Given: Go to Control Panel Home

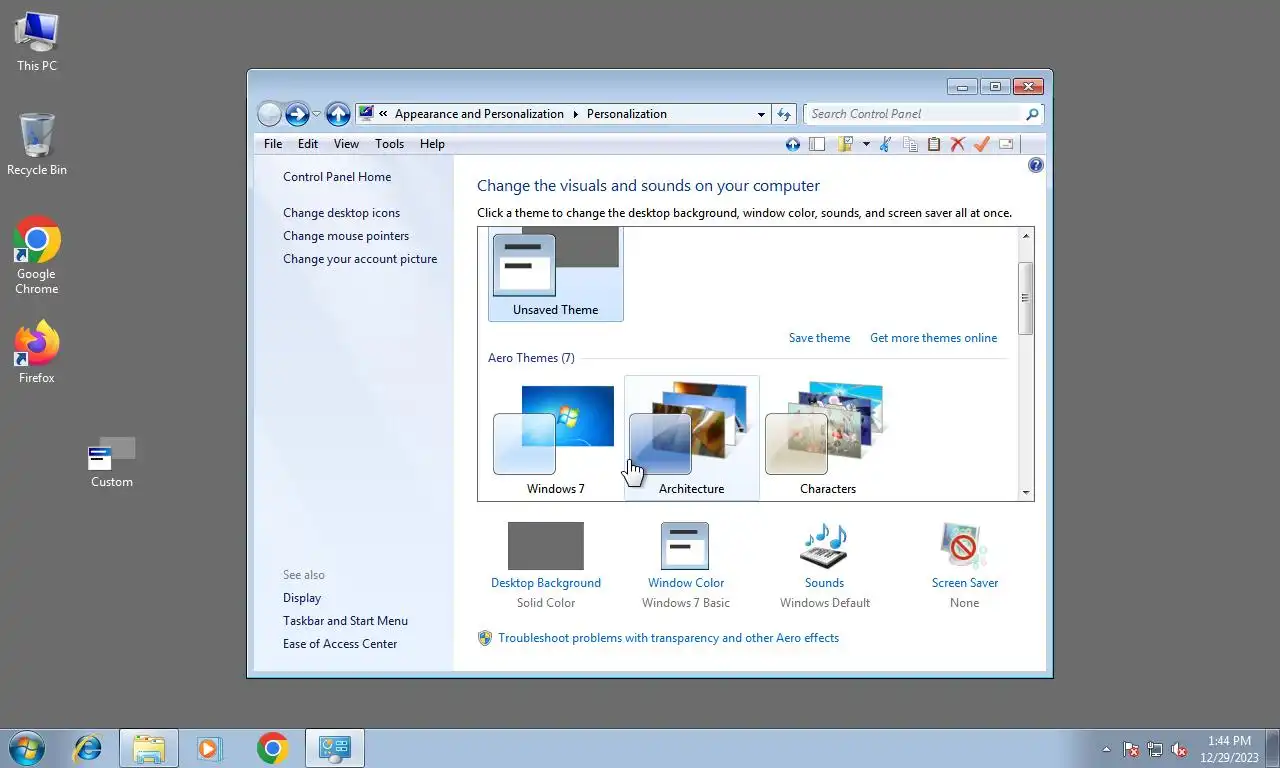Looking at the screenshot, I should [337, 177].
